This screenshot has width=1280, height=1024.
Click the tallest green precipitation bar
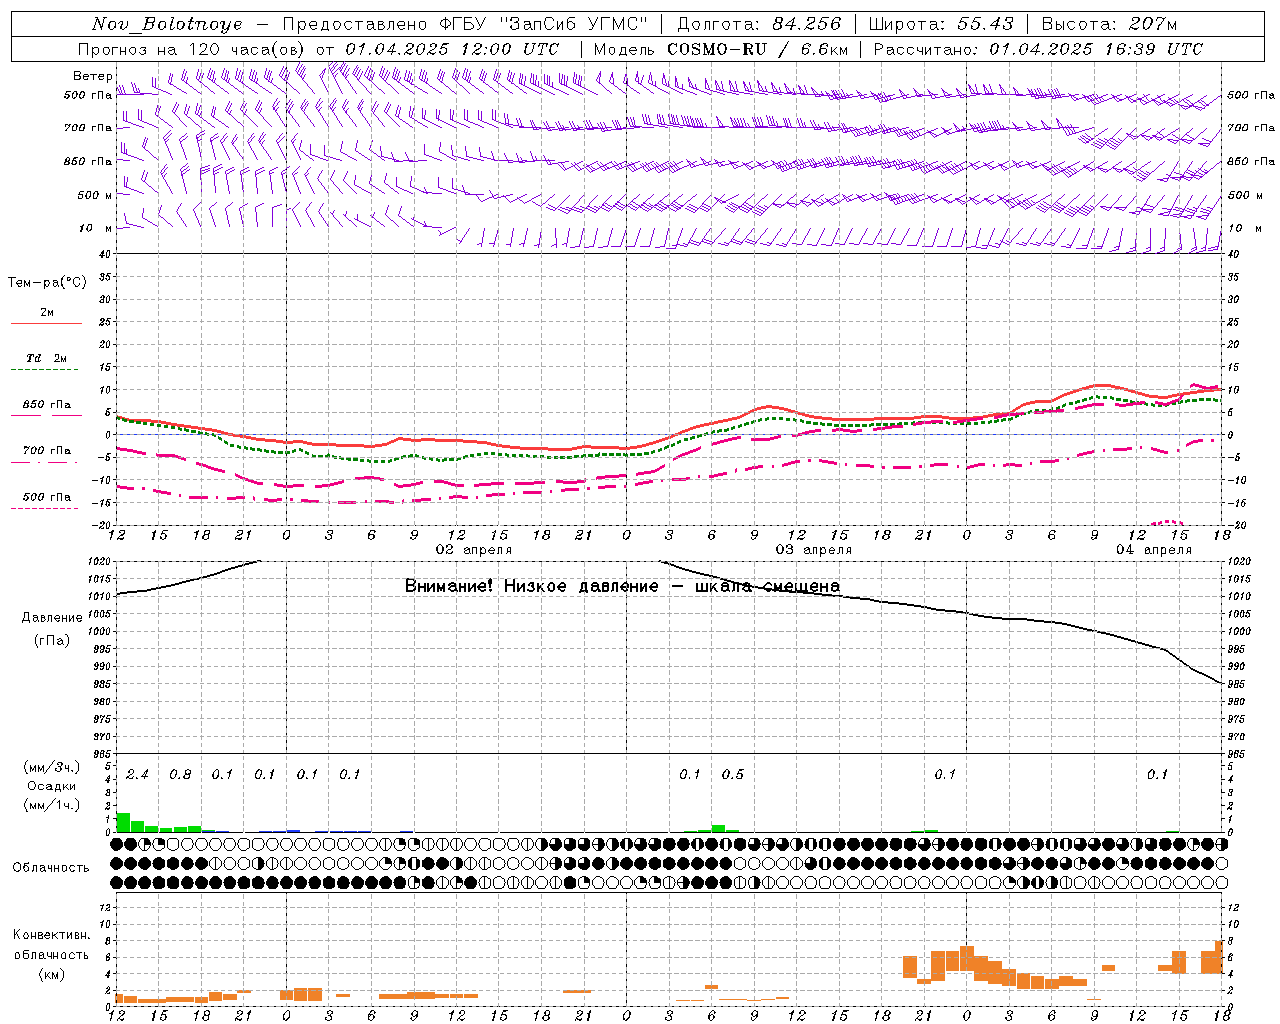pyautogui.click(x=123, y=822)
